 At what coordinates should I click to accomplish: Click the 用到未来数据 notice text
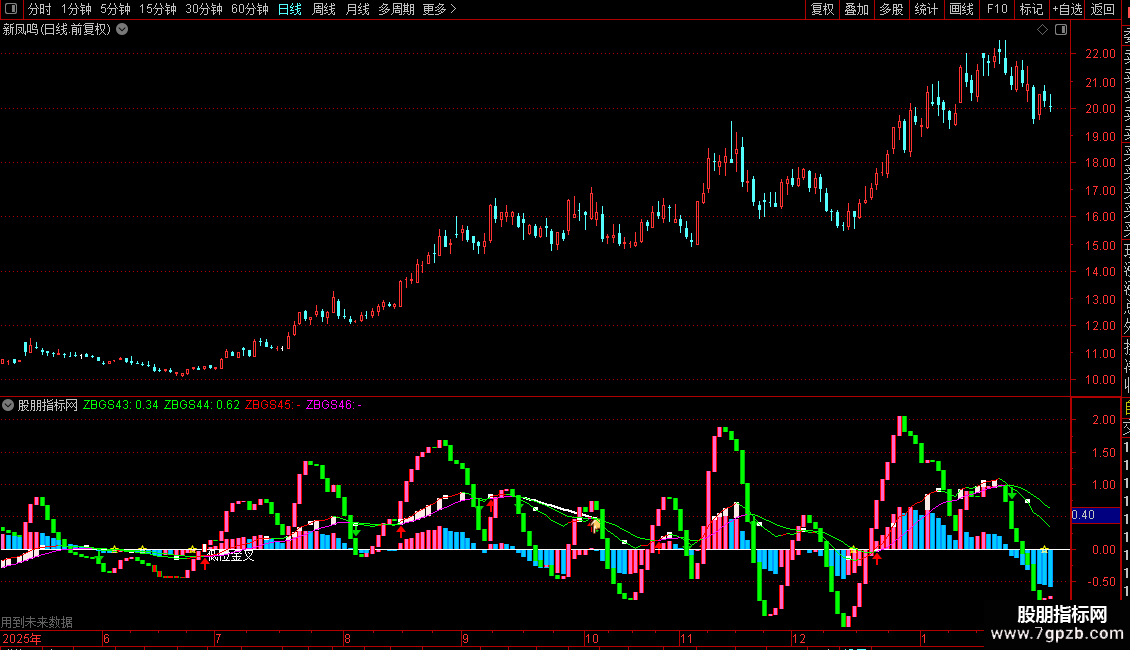37,622
